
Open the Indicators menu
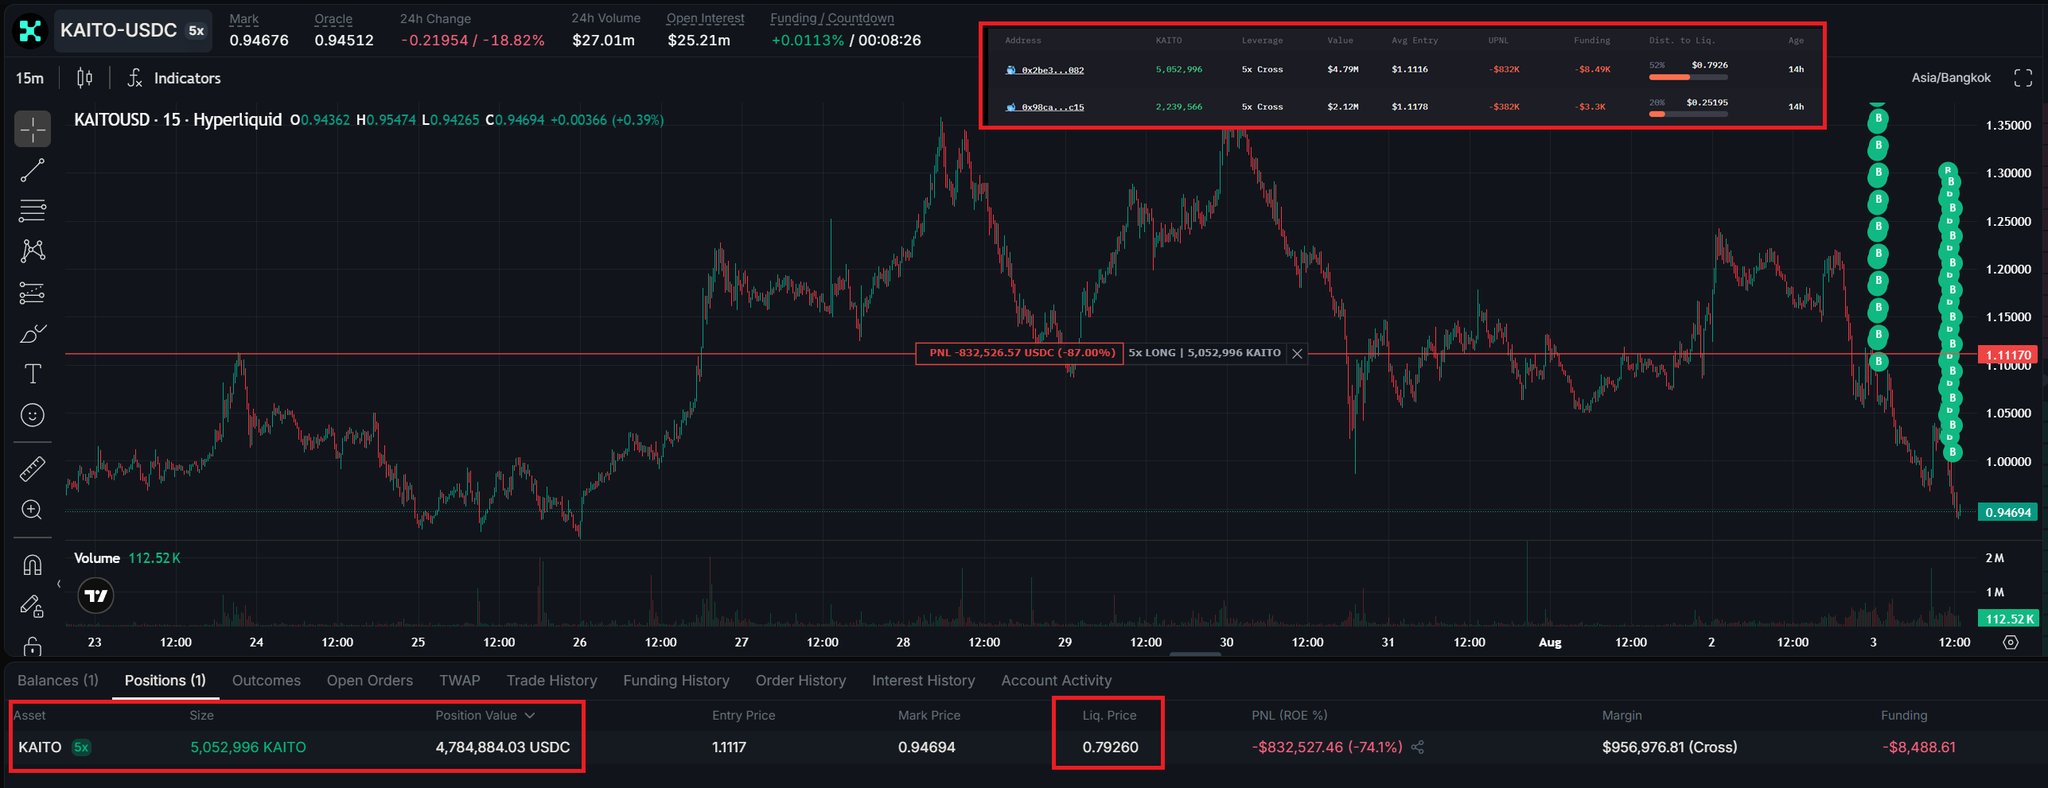coord(174,78)
